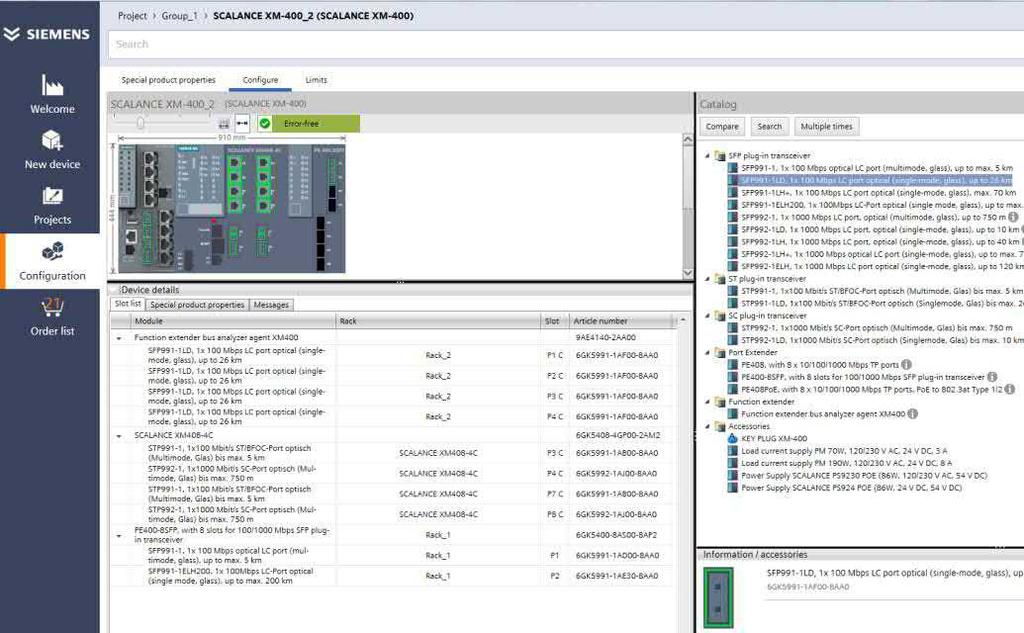Click the device view scrollbar down arrow
Viewport: 1024px width, 633px height.
[x=688, y=272]
